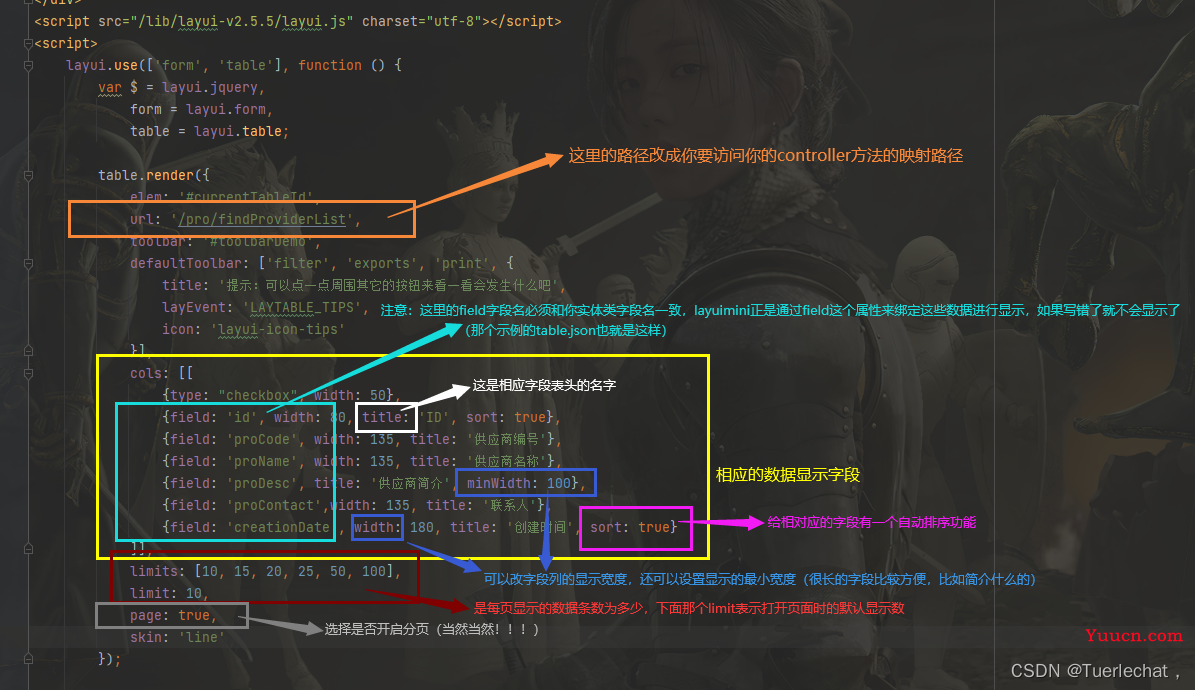
Task: Click the 'proCode' field string
Action: (261, 439)
